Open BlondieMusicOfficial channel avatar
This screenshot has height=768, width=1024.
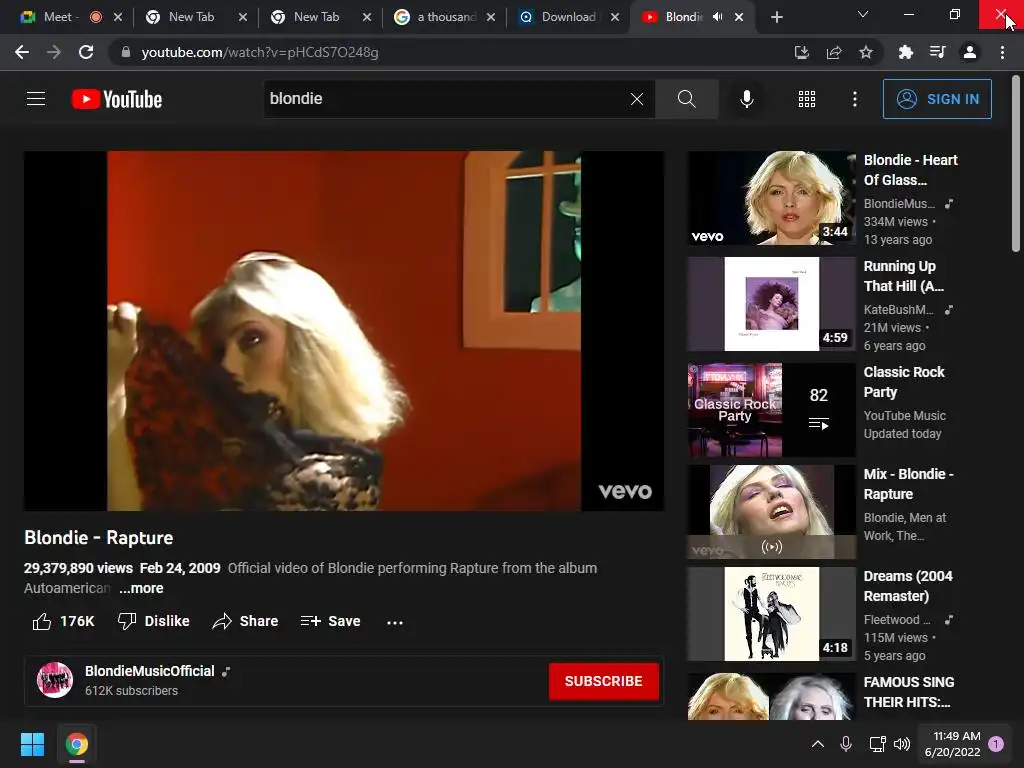[x=54, y=680]
